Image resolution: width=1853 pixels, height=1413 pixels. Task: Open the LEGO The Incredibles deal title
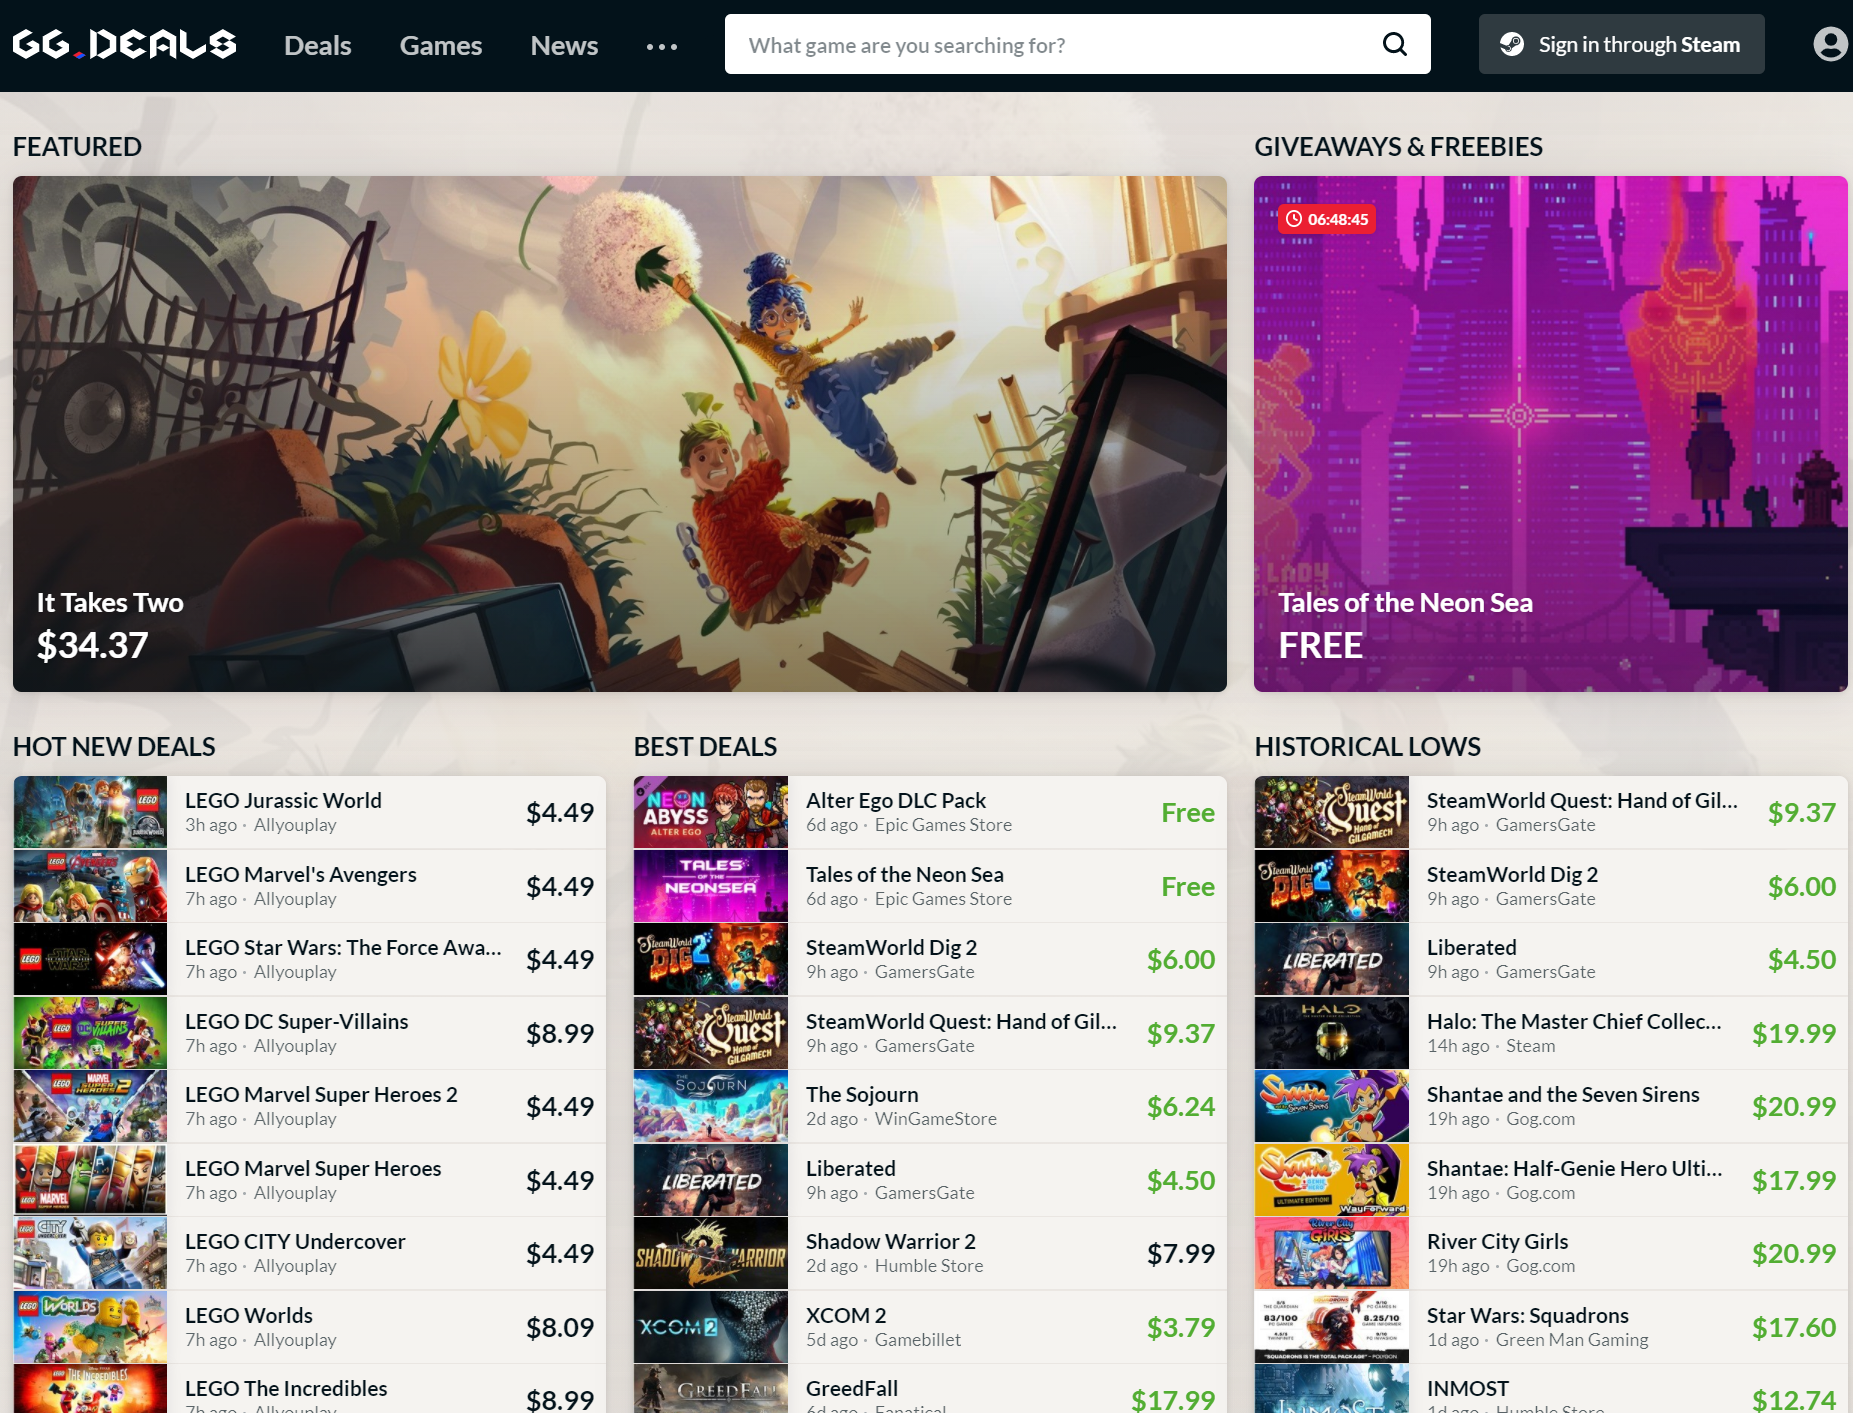coord(286,1388)
